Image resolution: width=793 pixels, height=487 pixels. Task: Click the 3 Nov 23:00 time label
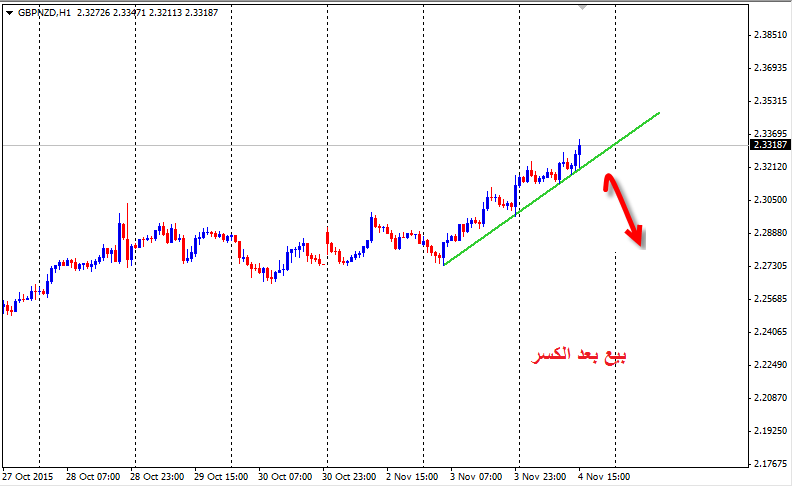click(540, 476)
